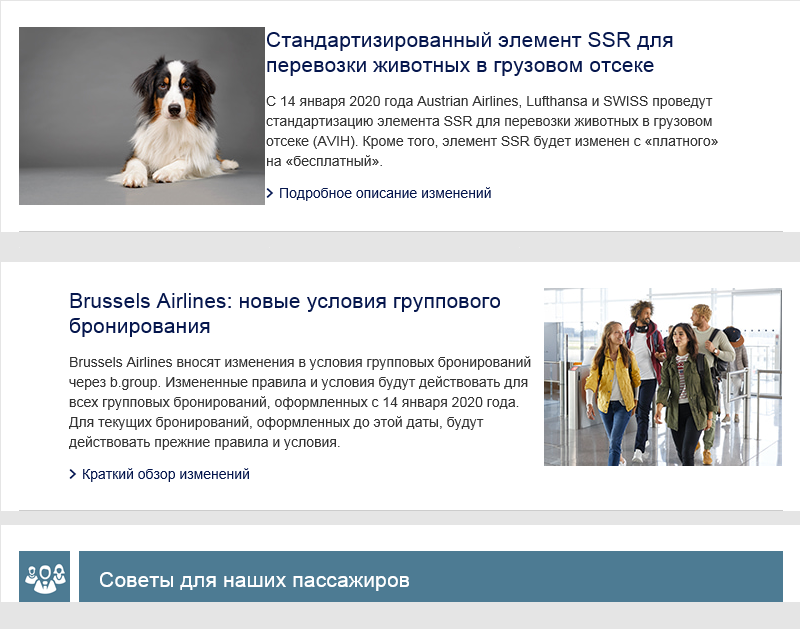
Task: Click heading about SSR element for animals
Action: coord(469,53)
